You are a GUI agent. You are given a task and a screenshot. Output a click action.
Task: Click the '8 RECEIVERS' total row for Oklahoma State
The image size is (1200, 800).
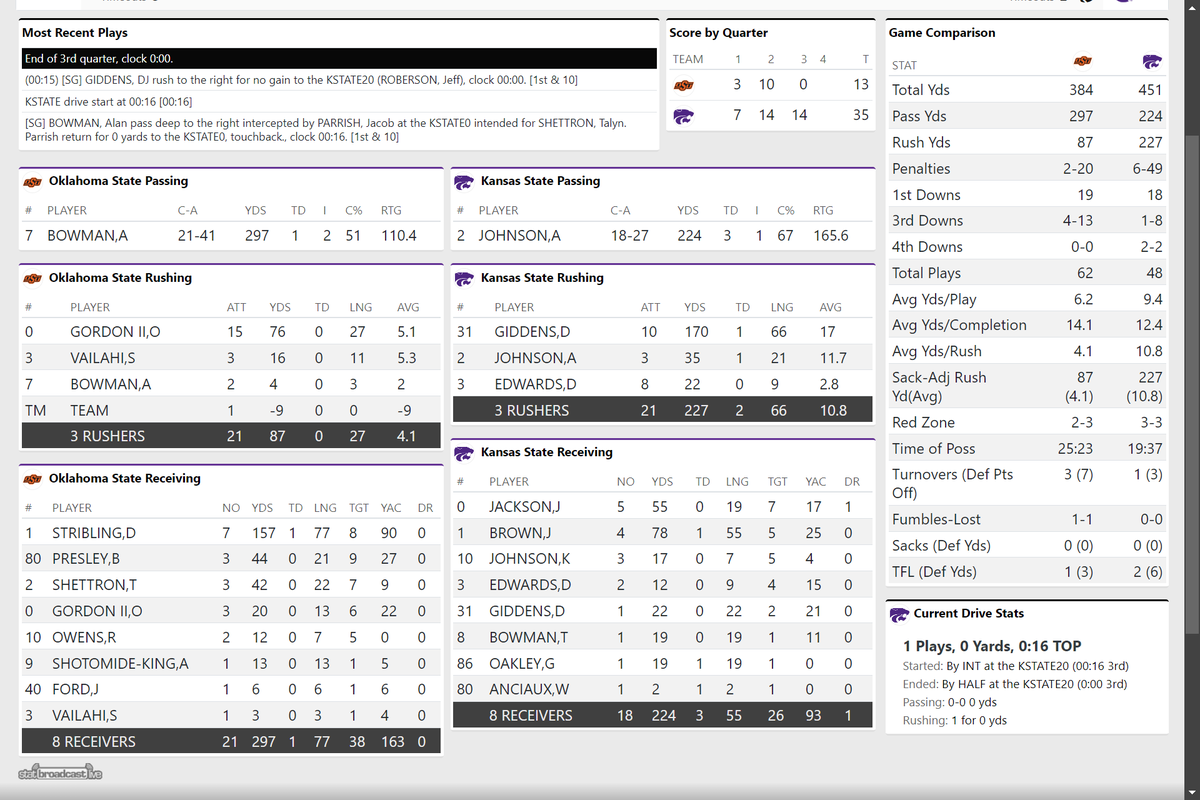tap(232, 742)
